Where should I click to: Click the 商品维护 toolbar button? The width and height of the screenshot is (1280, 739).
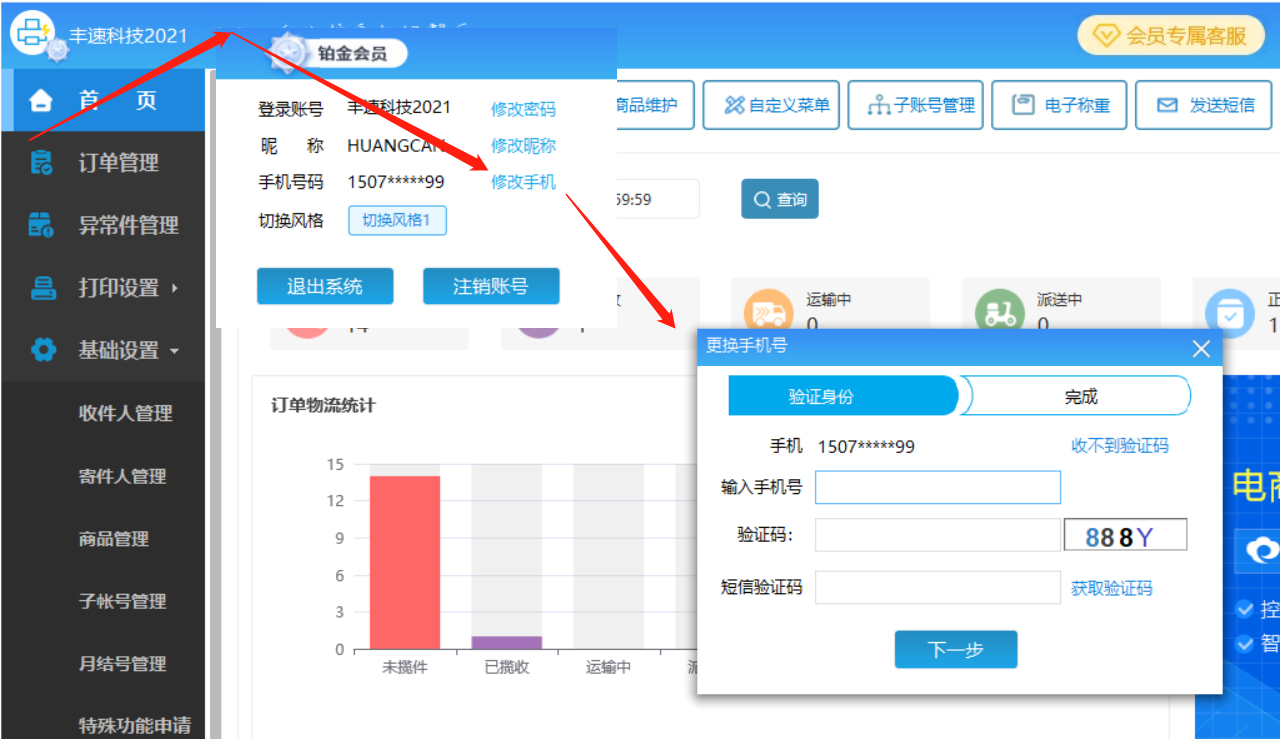[655, 105]
